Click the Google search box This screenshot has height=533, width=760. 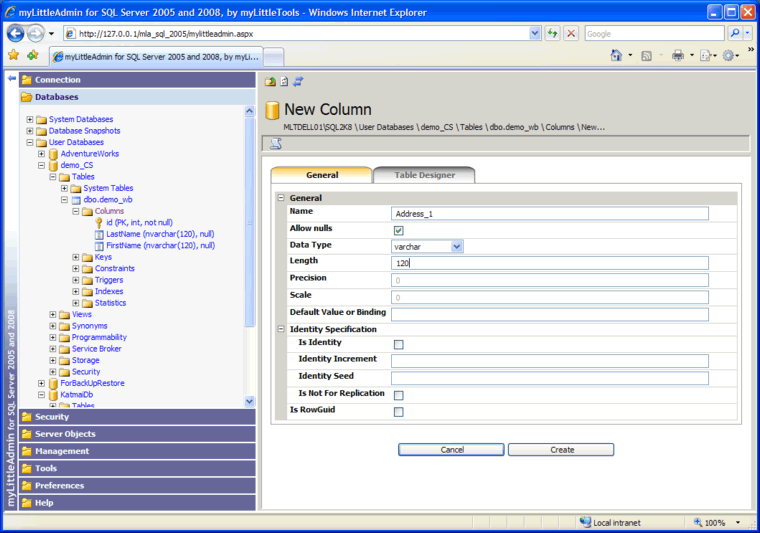pos(654,33)
